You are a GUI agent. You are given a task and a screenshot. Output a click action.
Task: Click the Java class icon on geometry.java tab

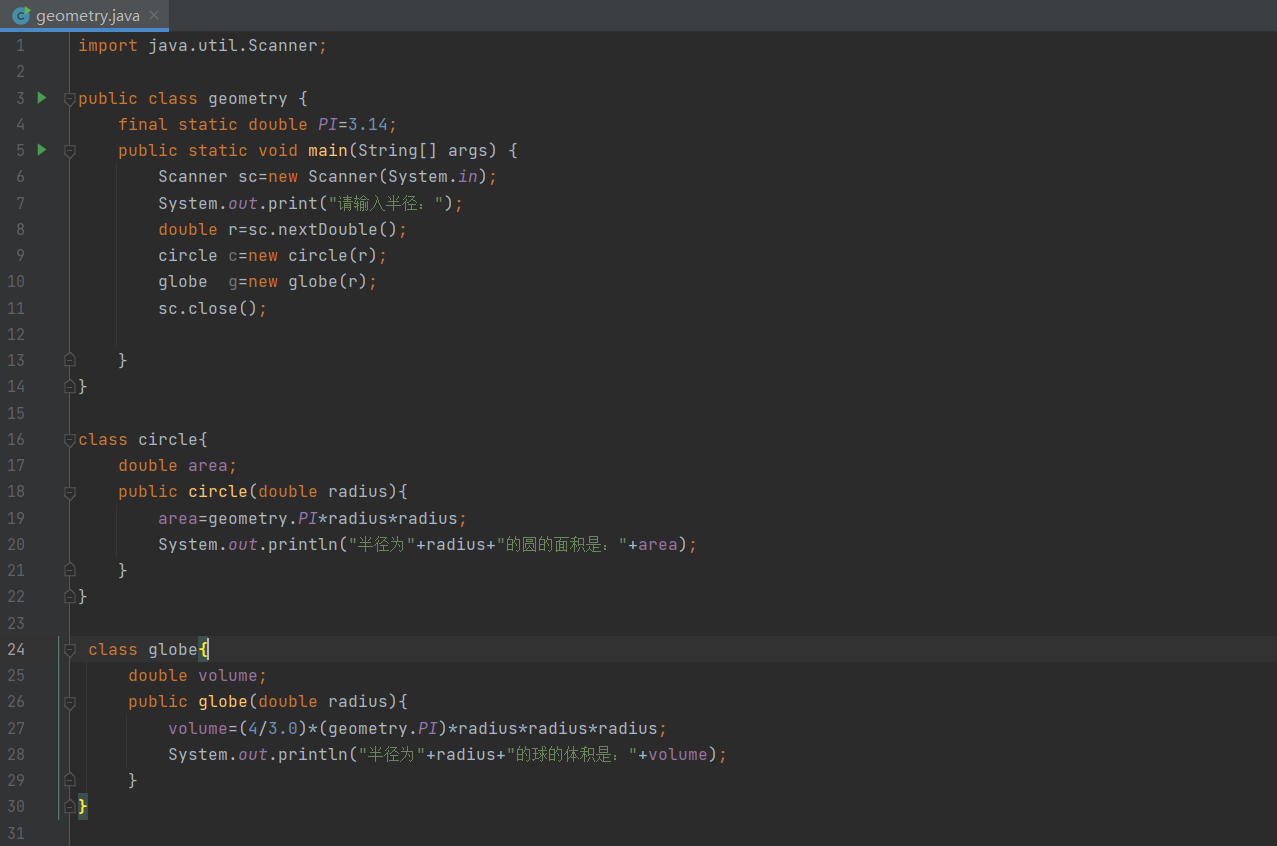[x=20, y=16]
